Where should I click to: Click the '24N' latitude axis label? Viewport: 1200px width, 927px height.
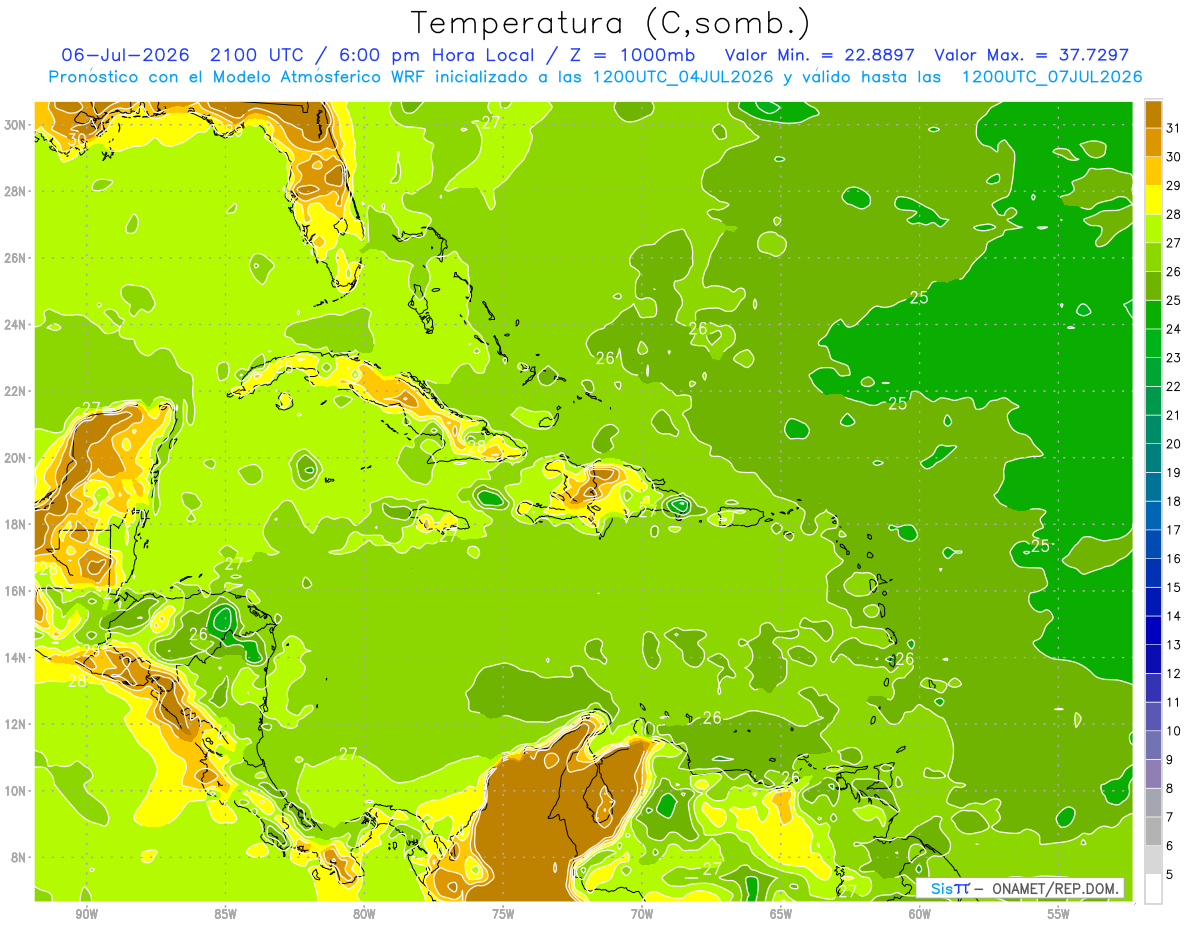tap(17, 325)
